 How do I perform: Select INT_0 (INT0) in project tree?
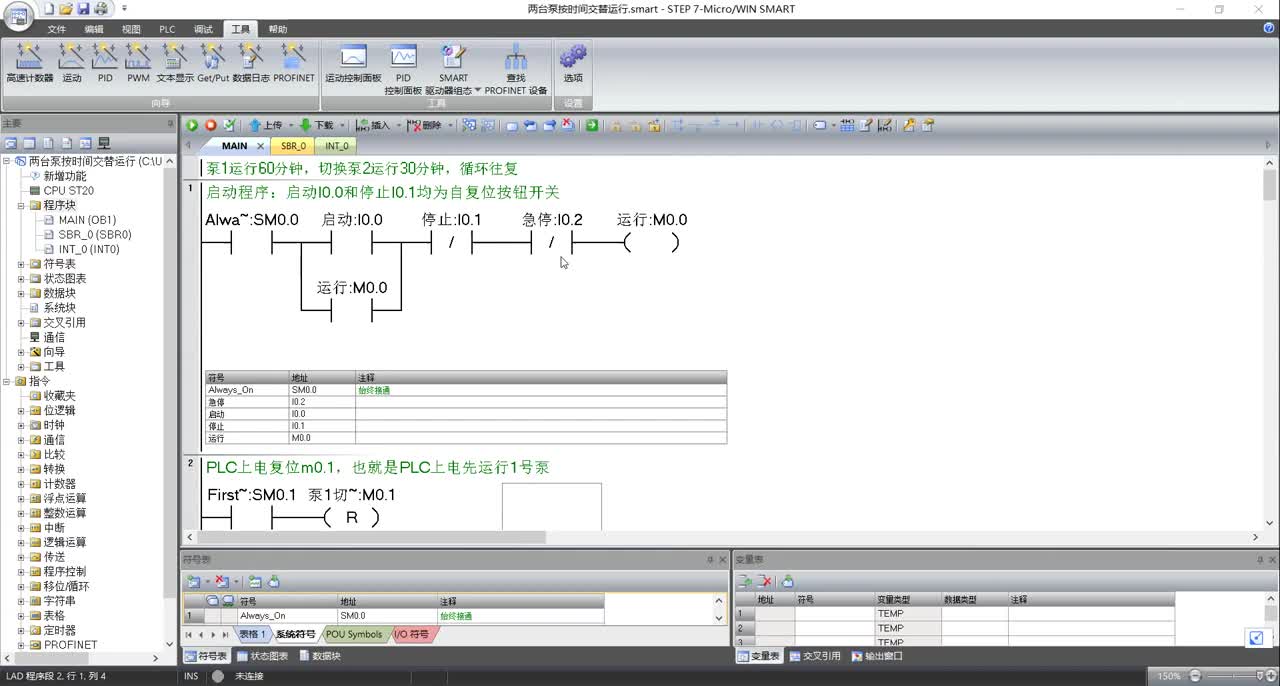point(88,249)
